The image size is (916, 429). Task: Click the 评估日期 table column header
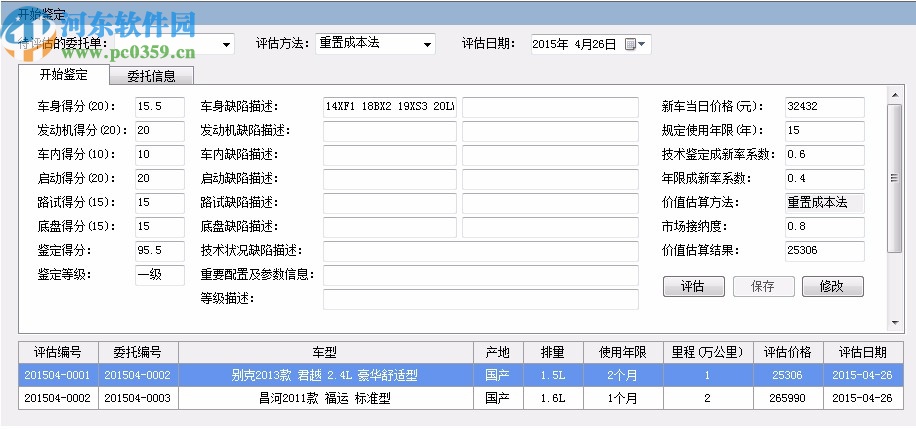[863, 352]
